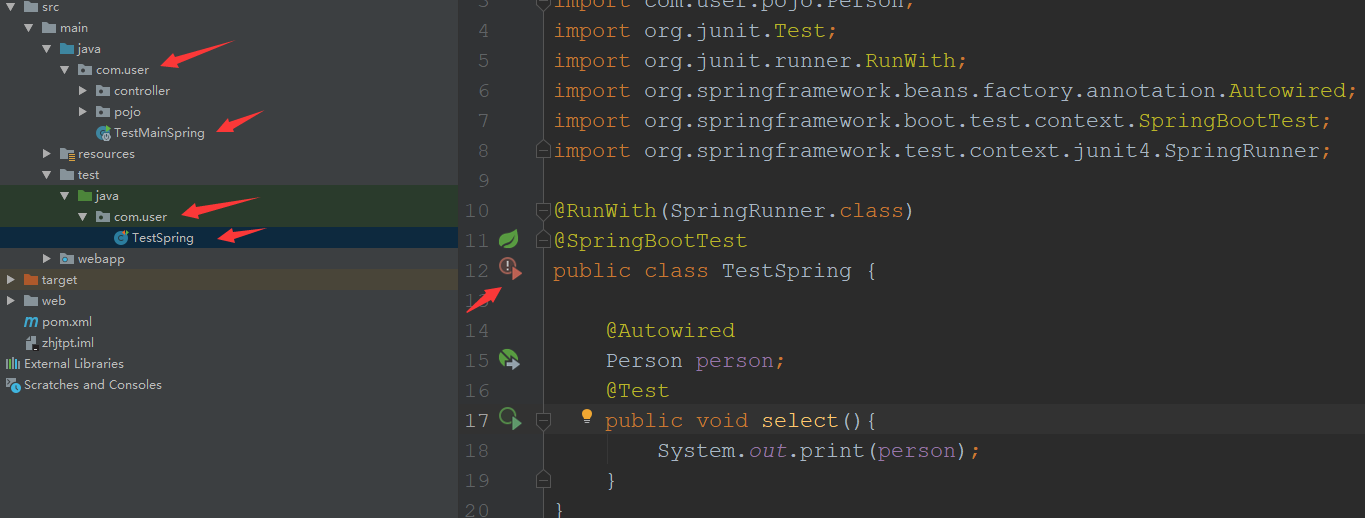This screenshot has height=518, width=1365.
Task: Run the TestSpring class from the line 12 gutter icon
Action: point(510,269)
